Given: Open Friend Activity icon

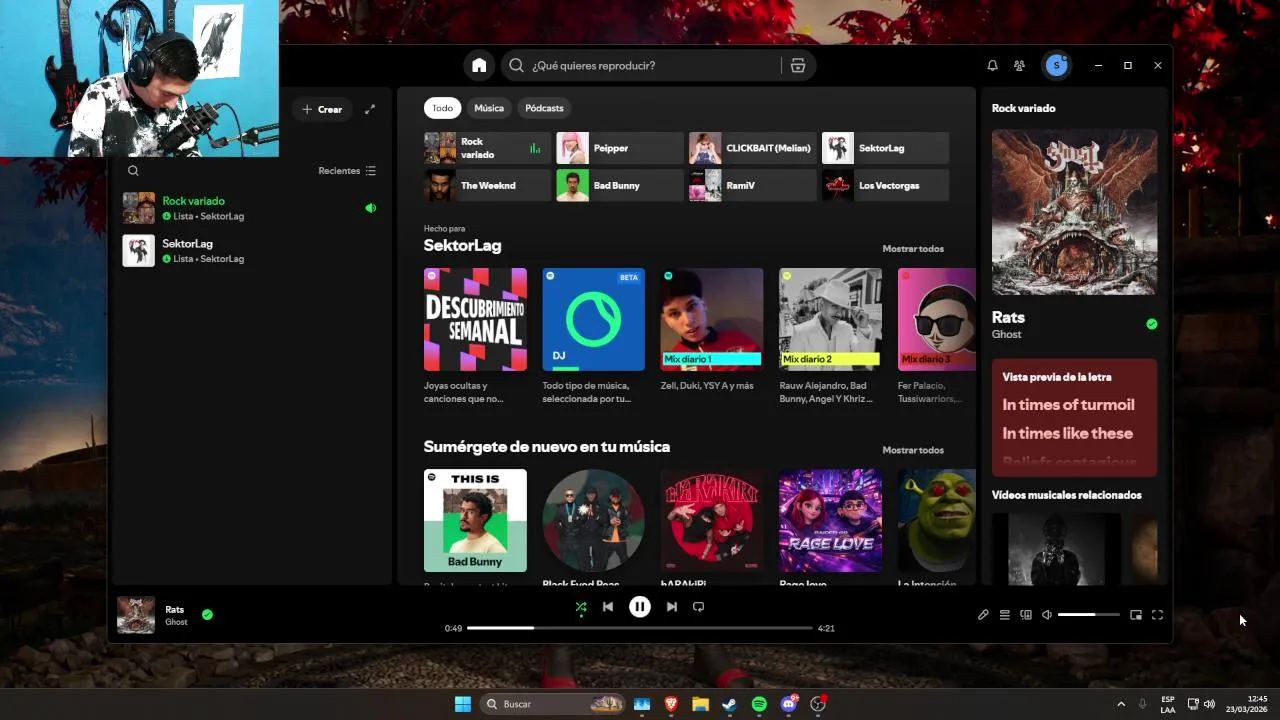Looking at the screenshot, I should [1019, 65].
